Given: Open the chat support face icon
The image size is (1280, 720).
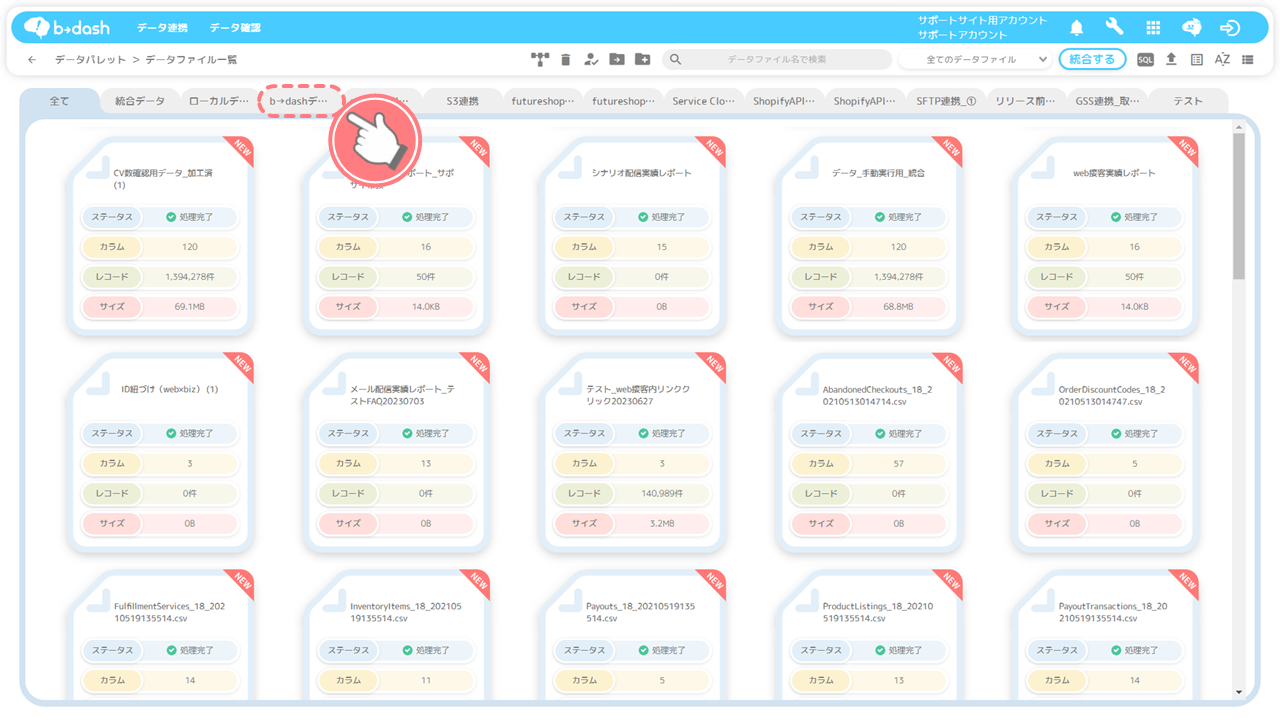Looking at the screenshot, I should pos(1191,27).
